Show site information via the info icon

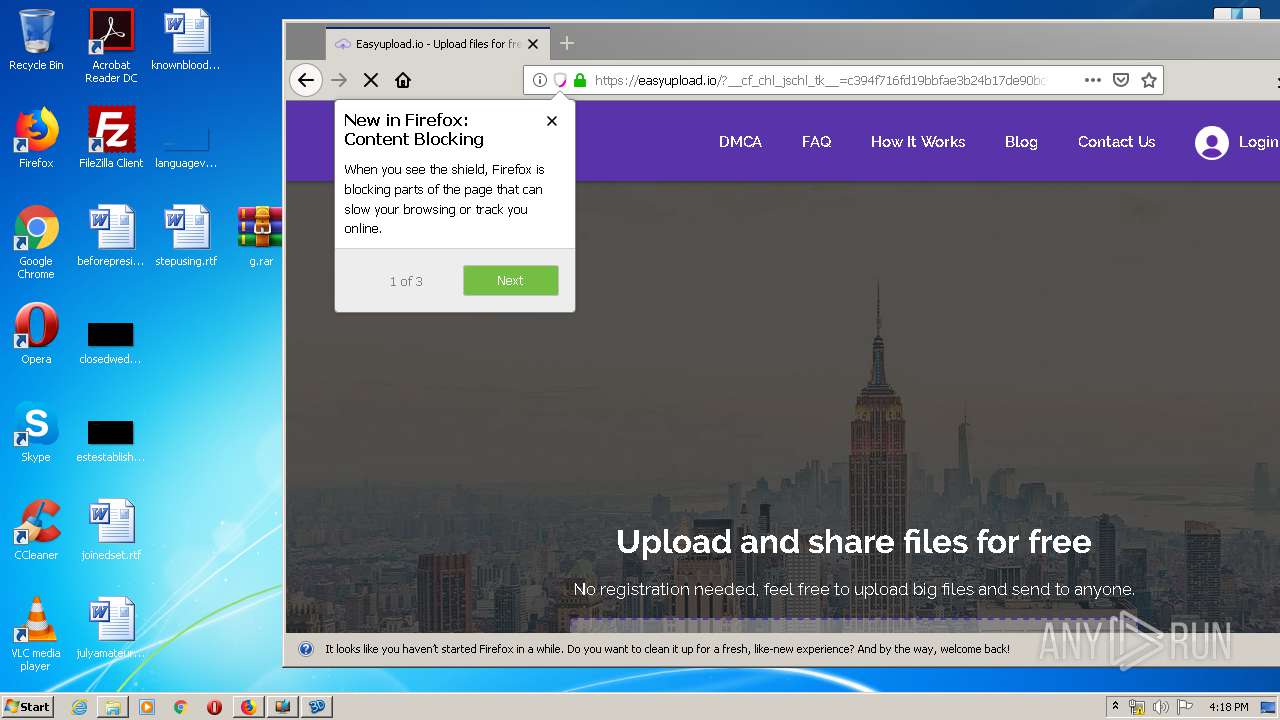pyautogui.click(x=539, y=80)
